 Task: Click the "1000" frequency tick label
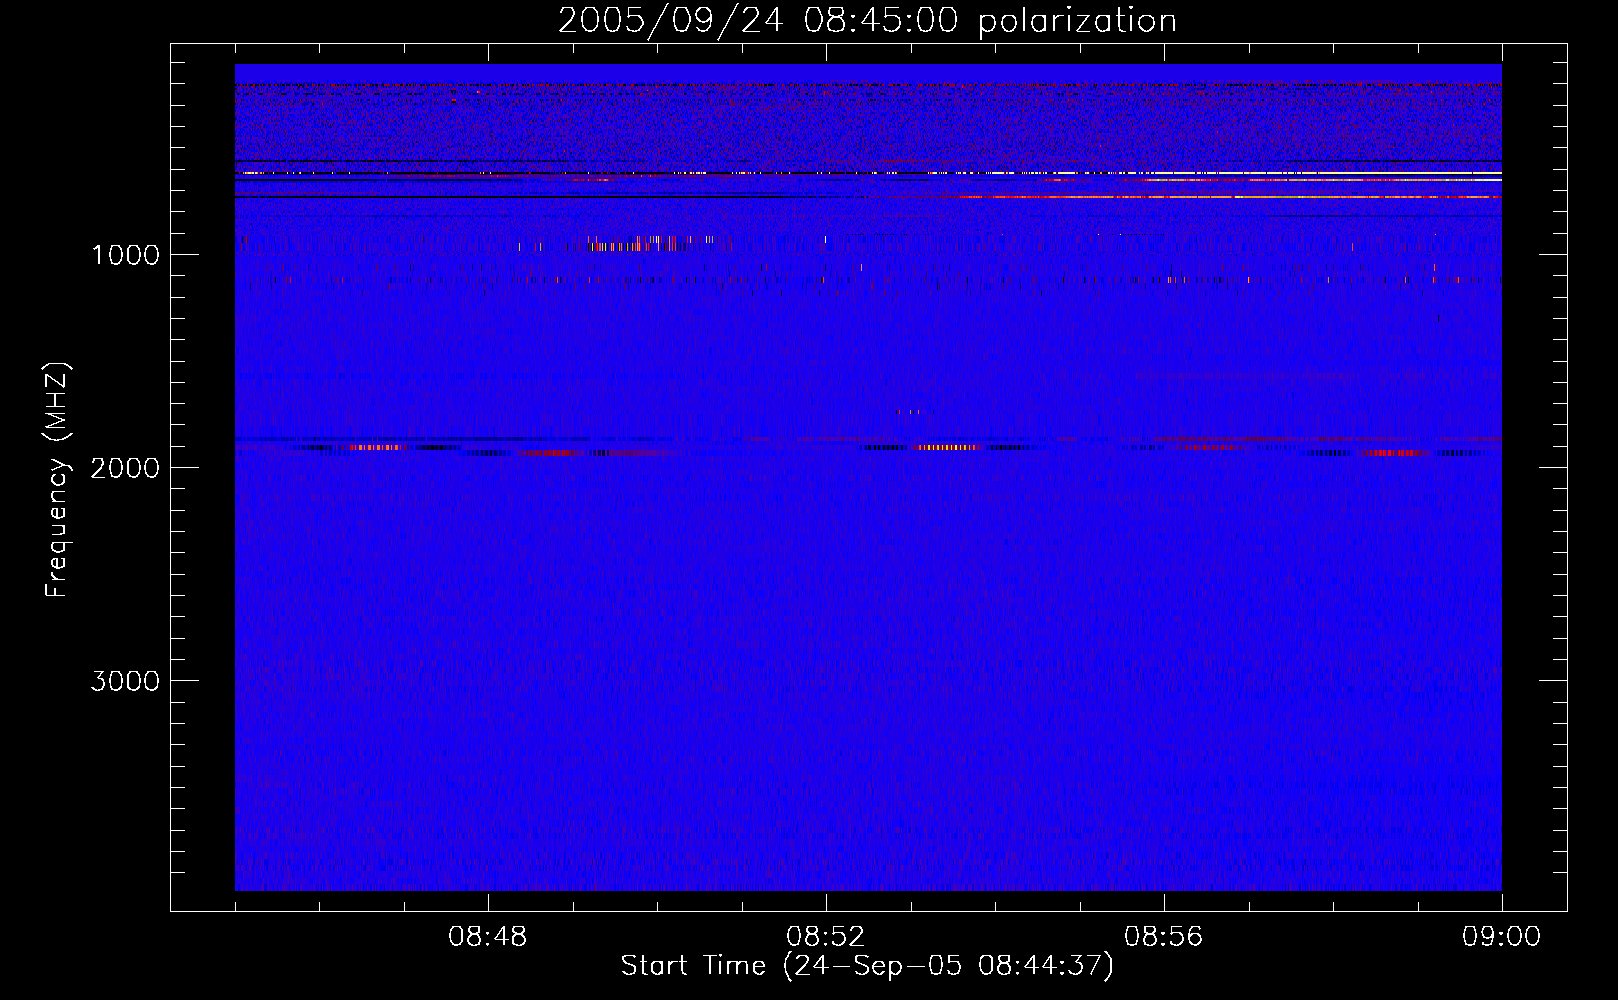pyautogui.click(x=125, y=255)
